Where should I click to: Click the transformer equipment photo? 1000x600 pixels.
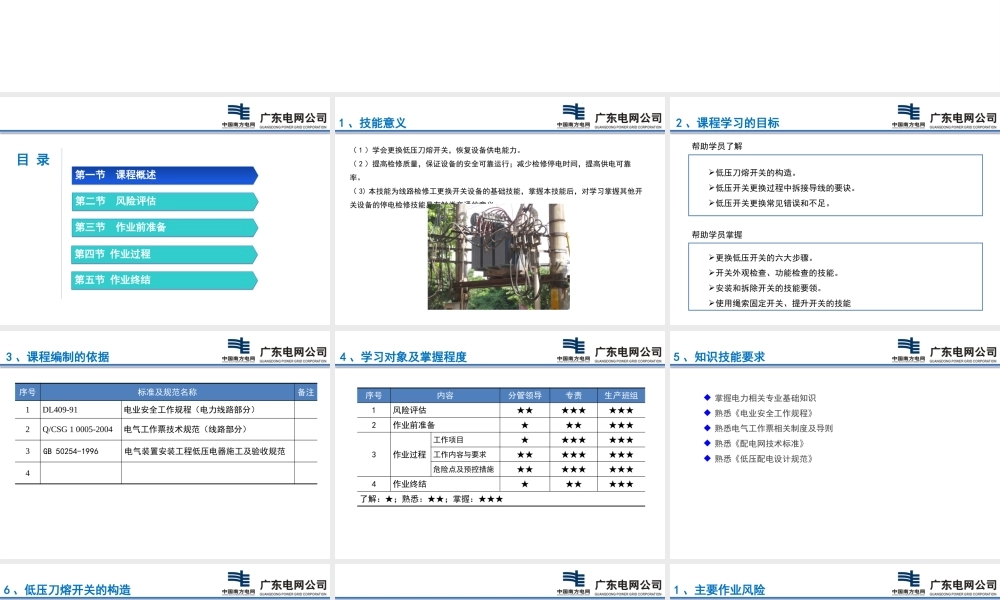click(498, 255)
